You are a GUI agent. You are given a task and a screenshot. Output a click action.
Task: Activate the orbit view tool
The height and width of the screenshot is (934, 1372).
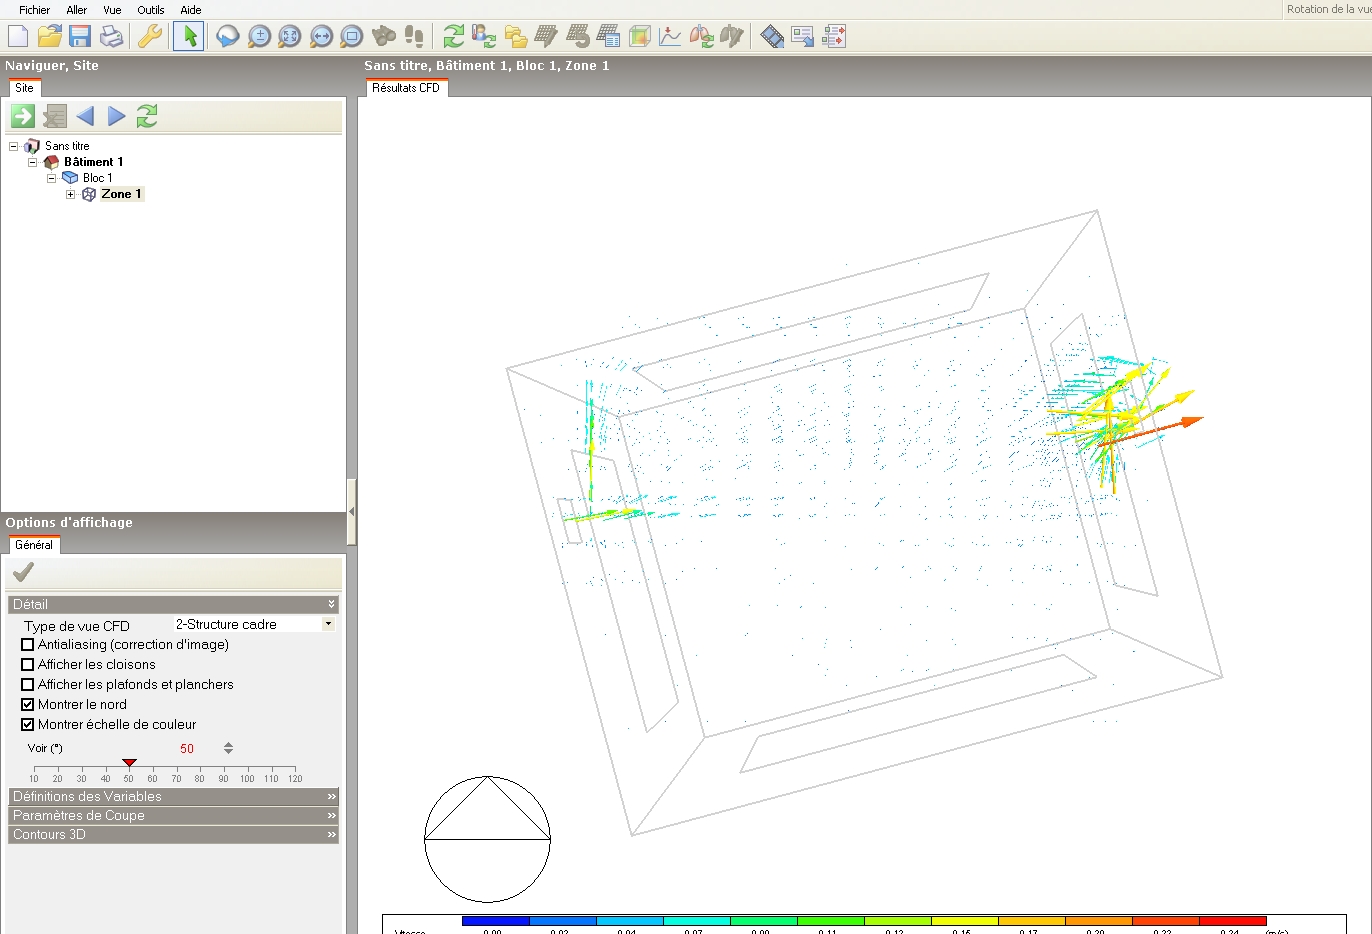[x=227, y=36]
